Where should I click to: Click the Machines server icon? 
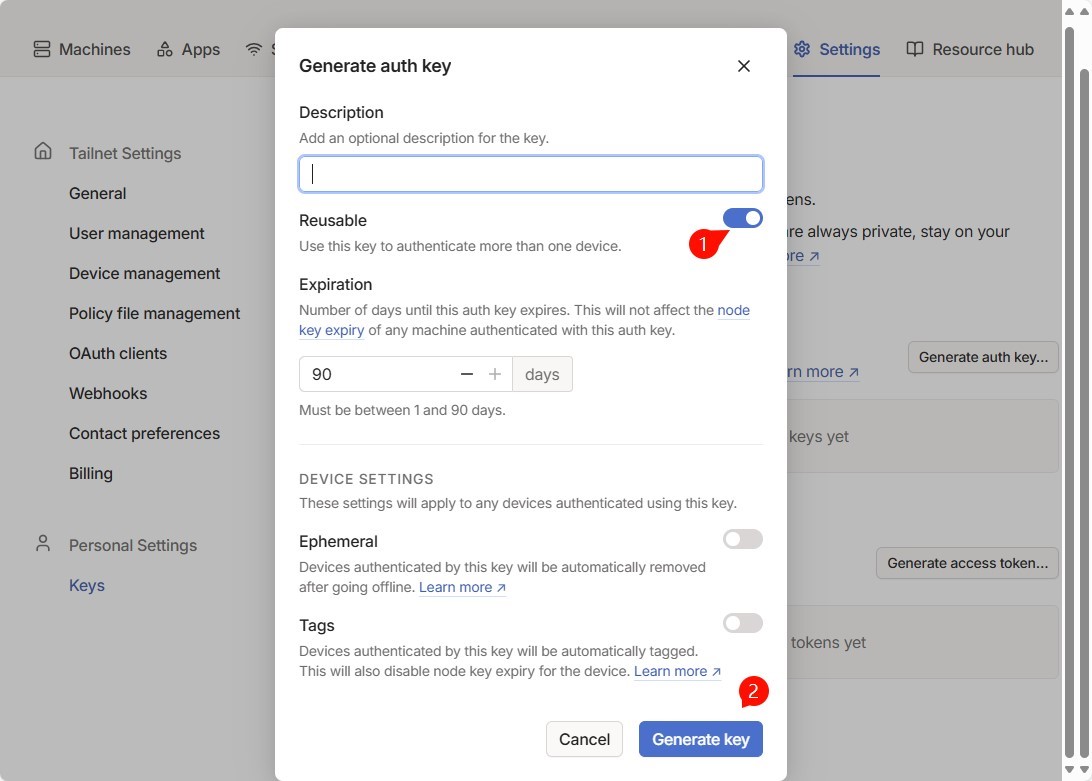pyautogui.click(x=42, y=49)
